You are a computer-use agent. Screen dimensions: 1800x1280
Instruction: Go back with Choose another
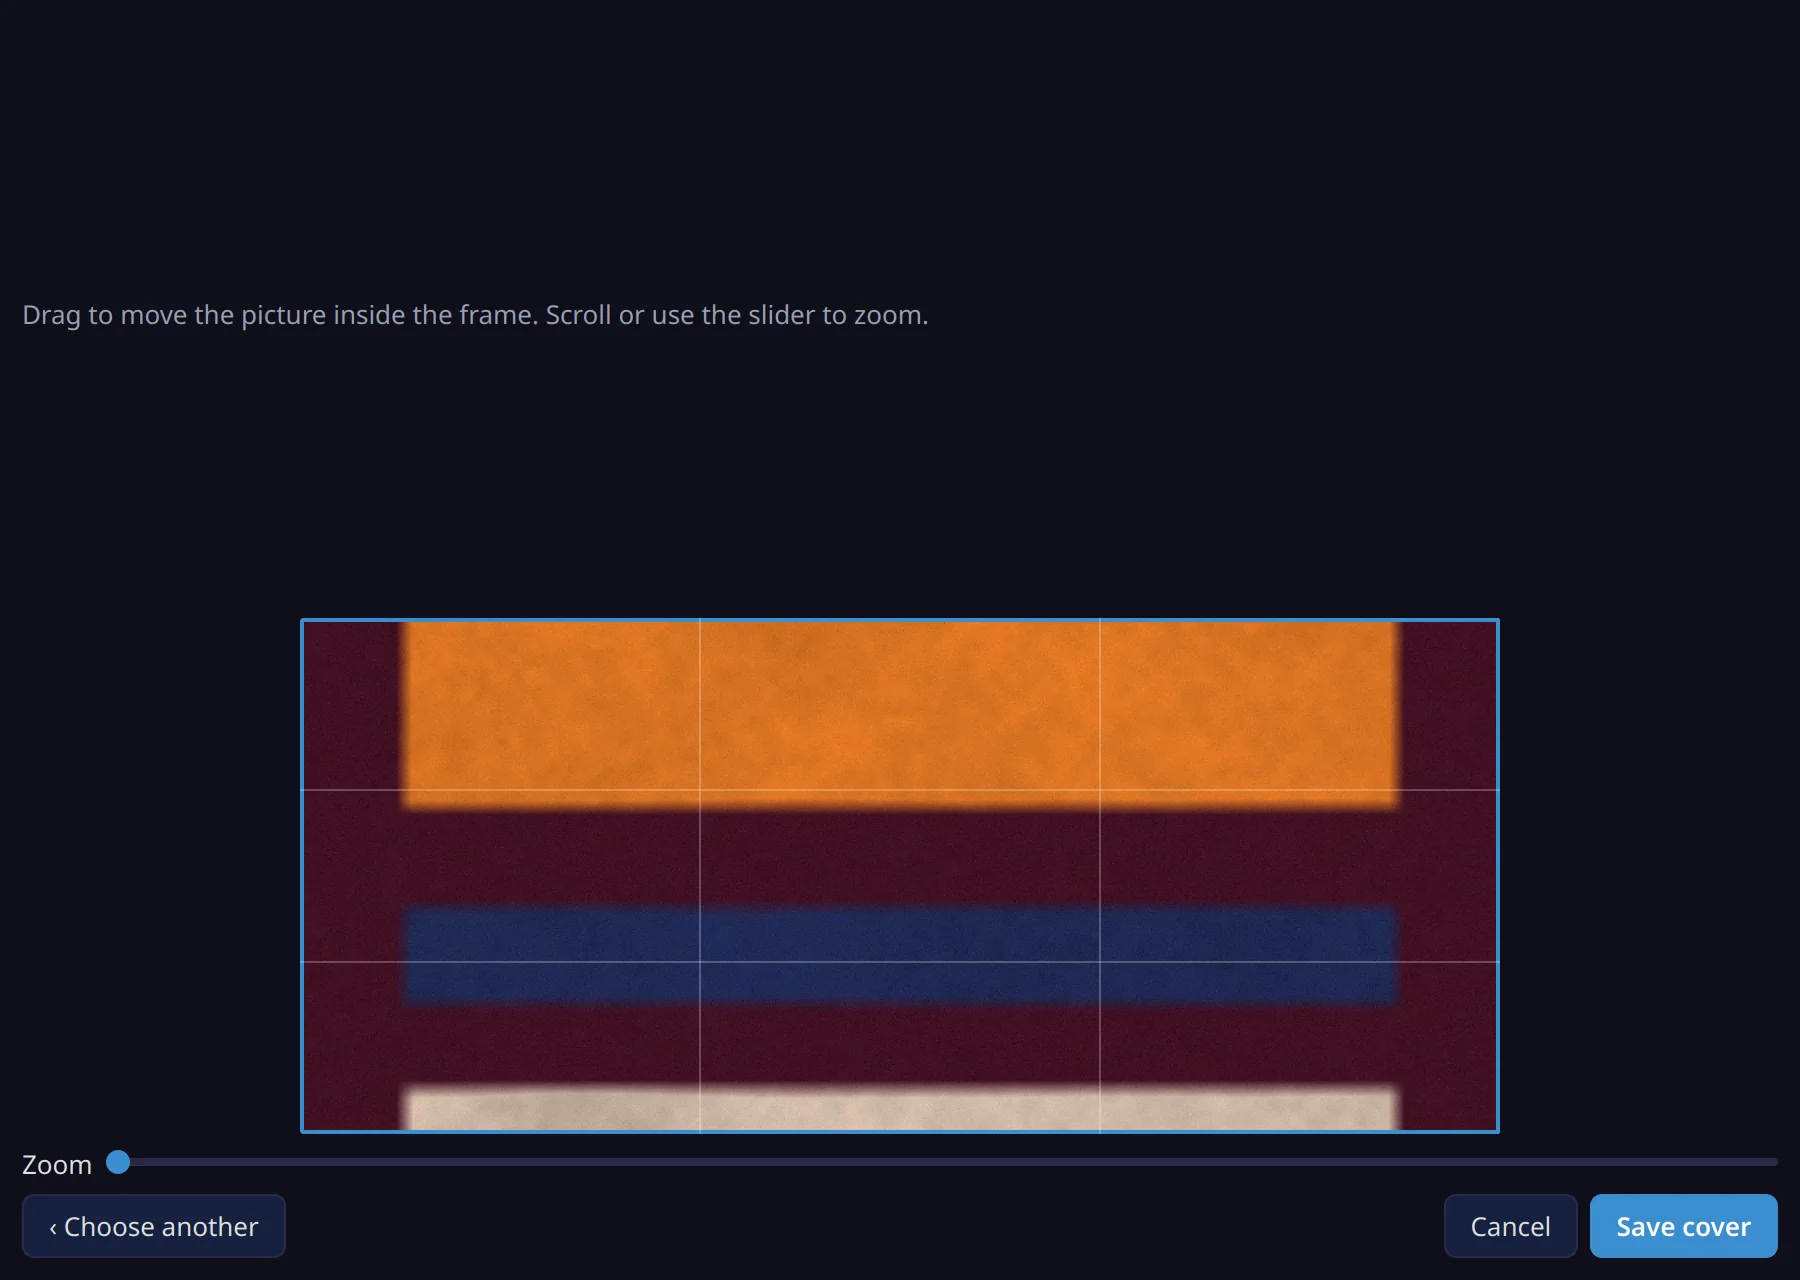click(153, 1226)
